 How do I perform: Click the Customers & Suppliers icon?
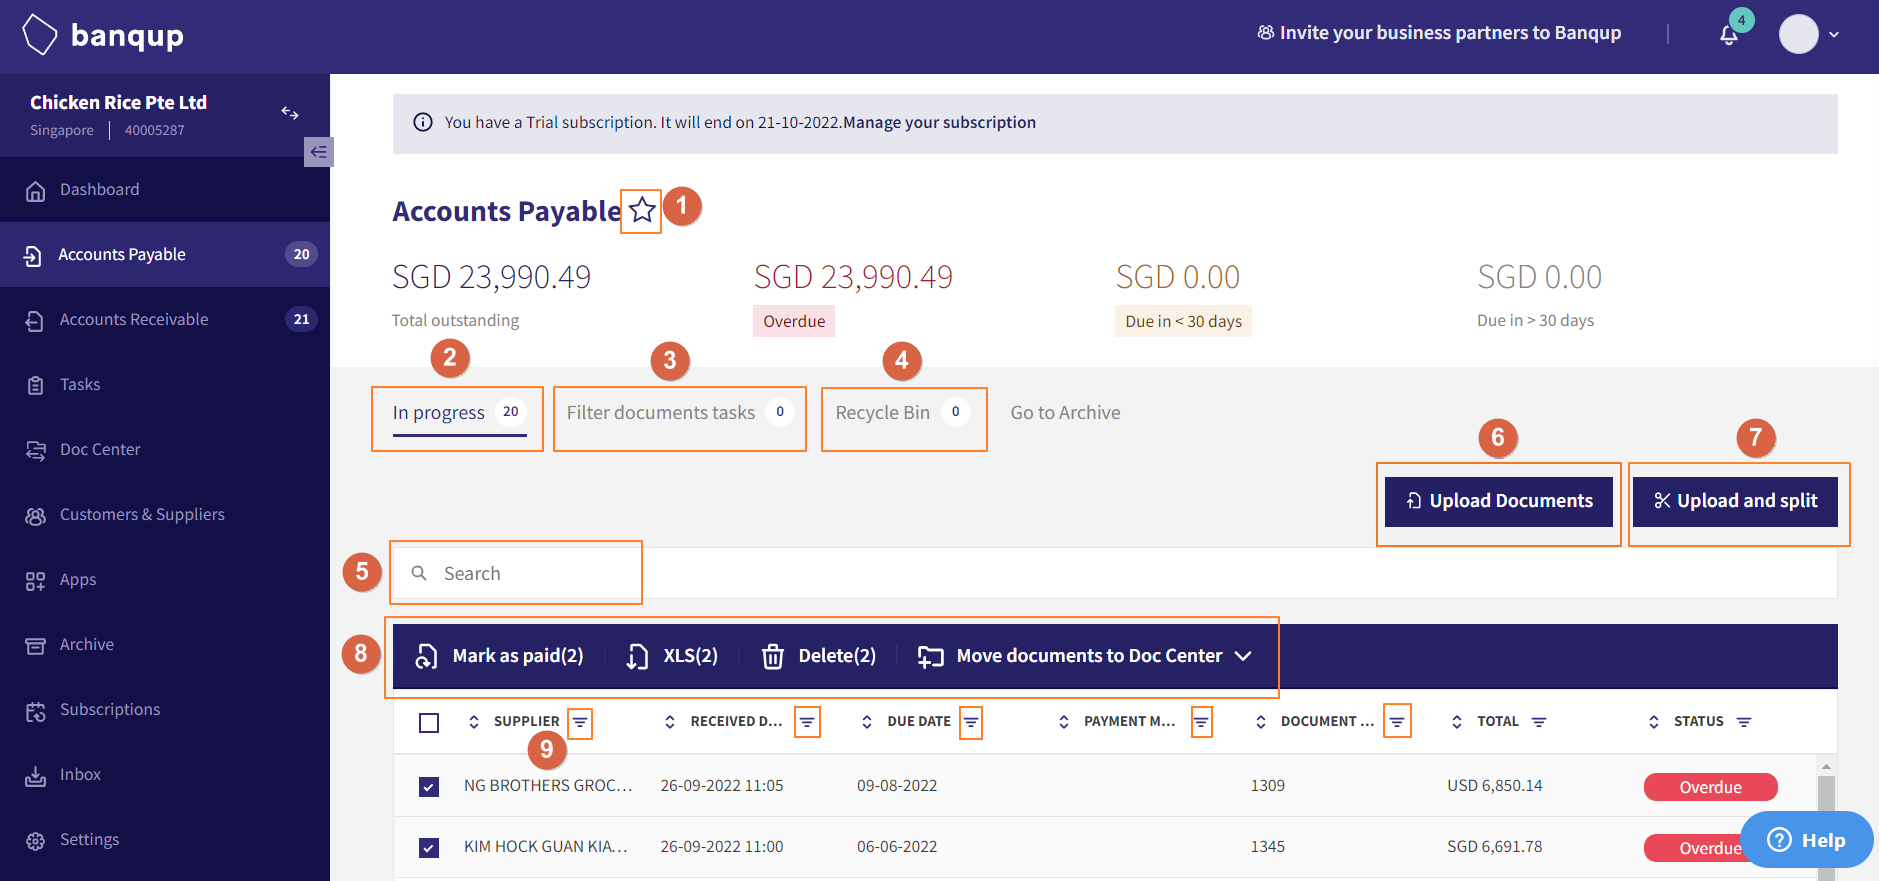[x=36, y=515]
